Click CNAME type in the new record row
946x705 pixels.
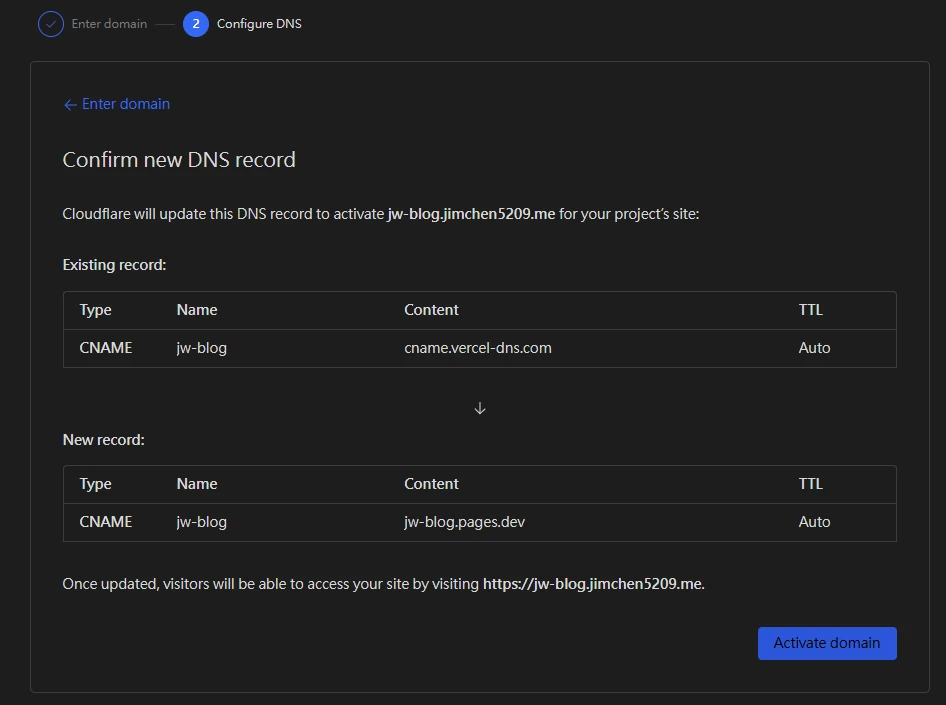pyautogui.click(x=106, y=522)
